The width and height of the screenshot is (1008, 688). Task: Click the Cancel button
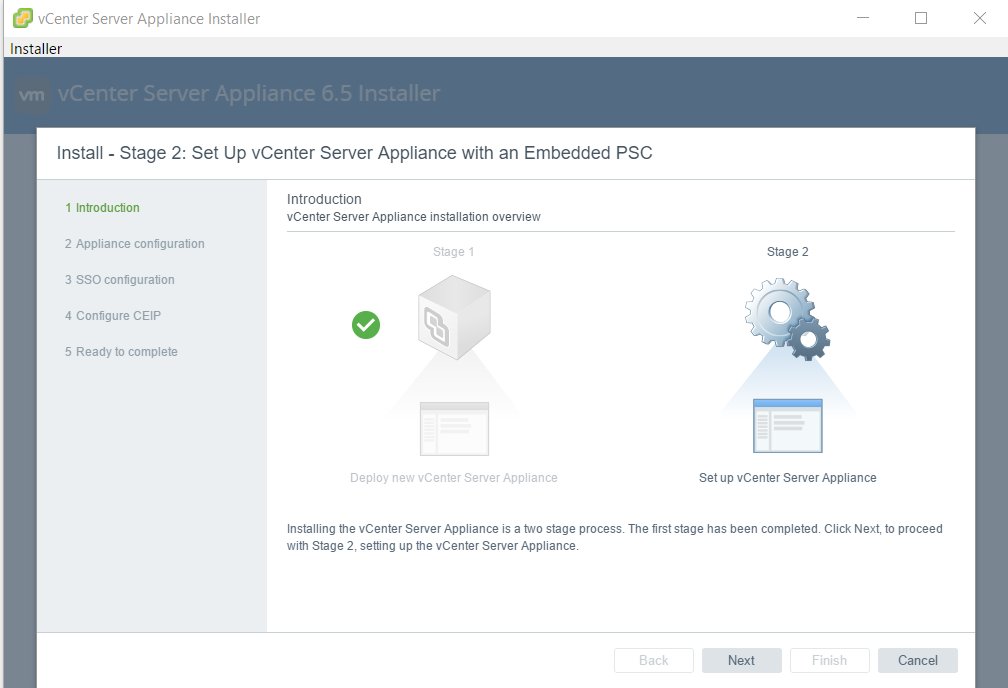917,660
